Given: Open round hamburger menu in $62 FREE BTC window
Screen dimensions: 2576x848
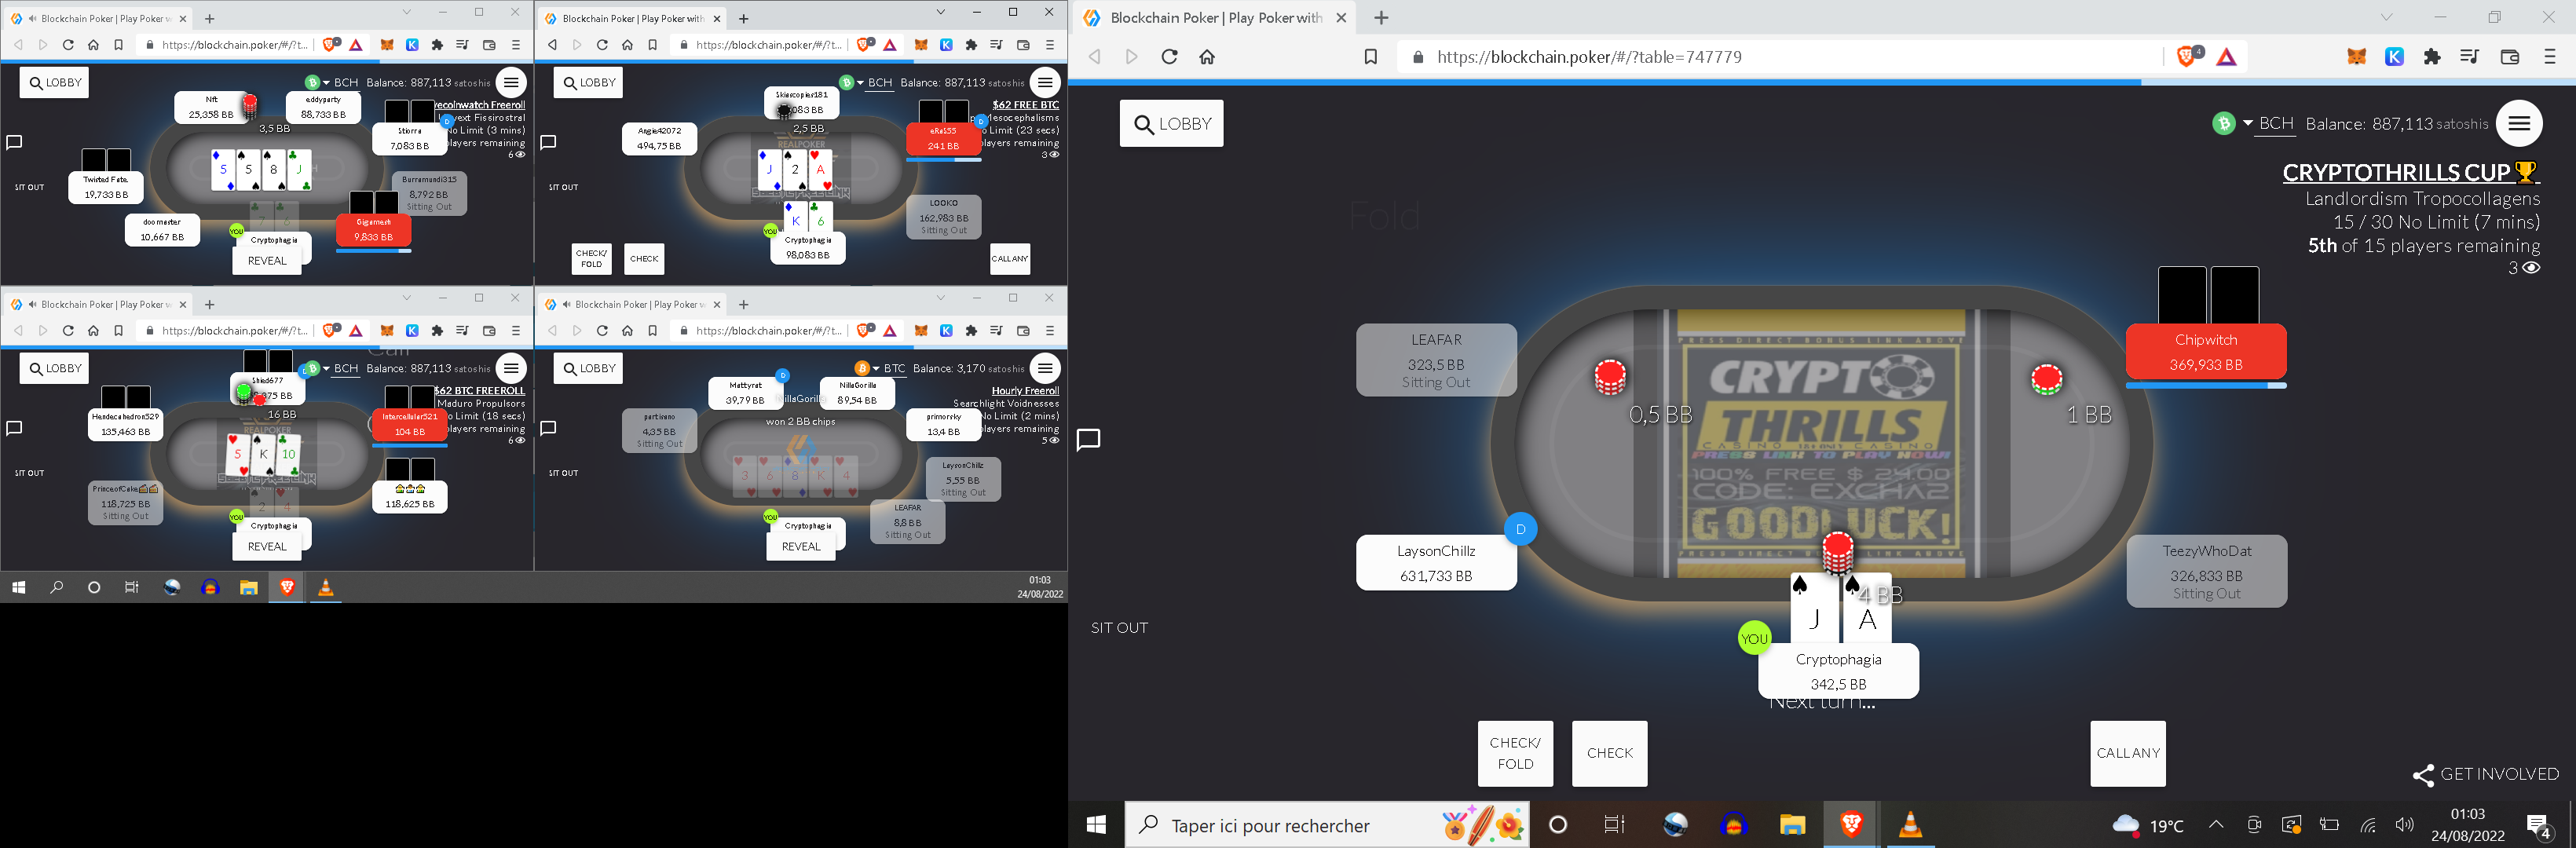Looking at the screenshot, I should 1045,82.
